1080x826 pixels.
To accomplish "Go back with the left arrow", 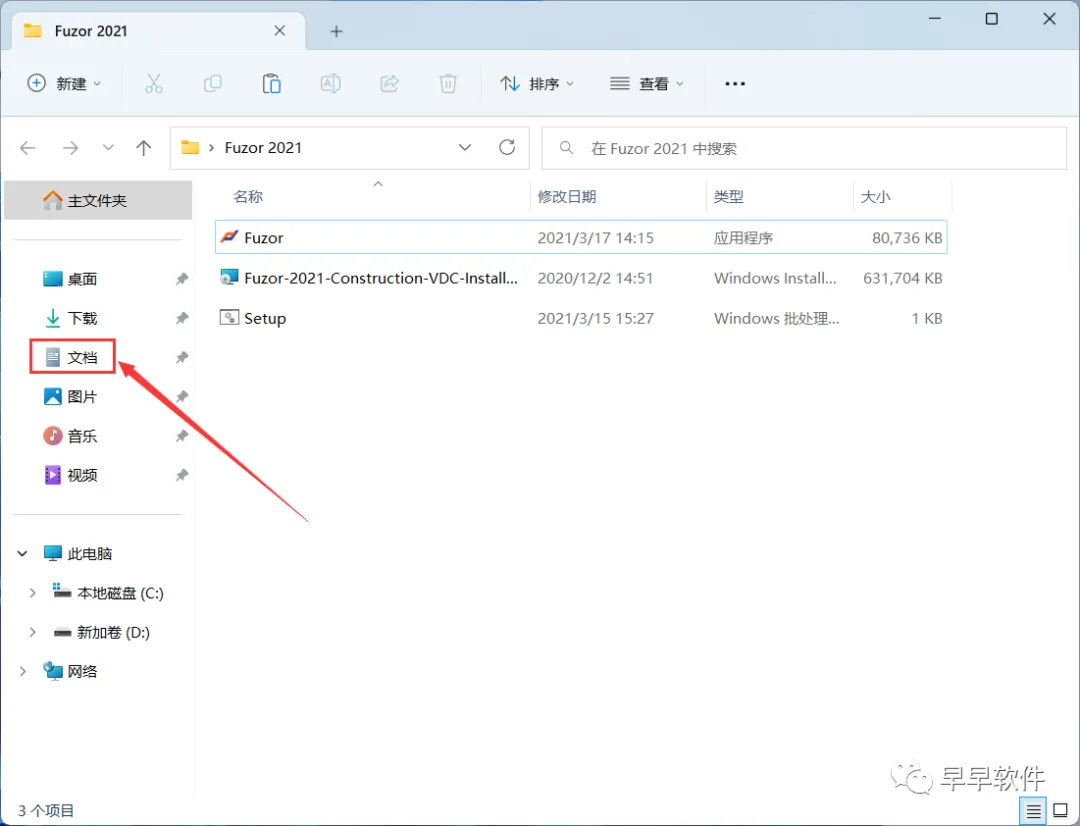I will (28, 147).
